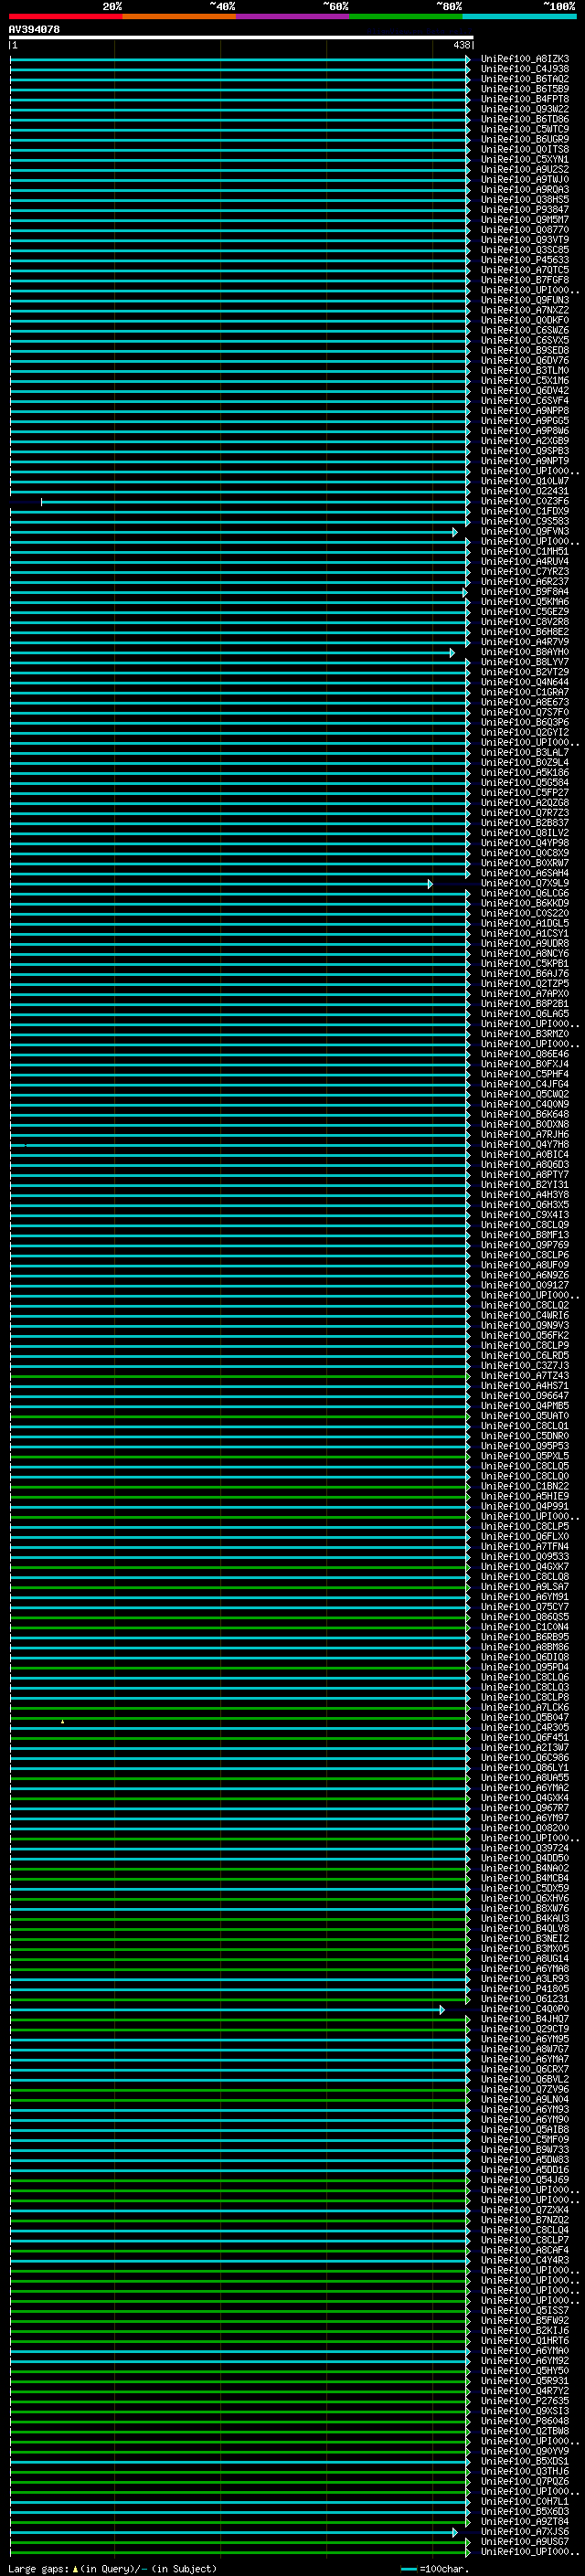Select the UniRef100_Q6LCG6 label
This screenshot has width=585, height=2576.
[x=525, y=894]
